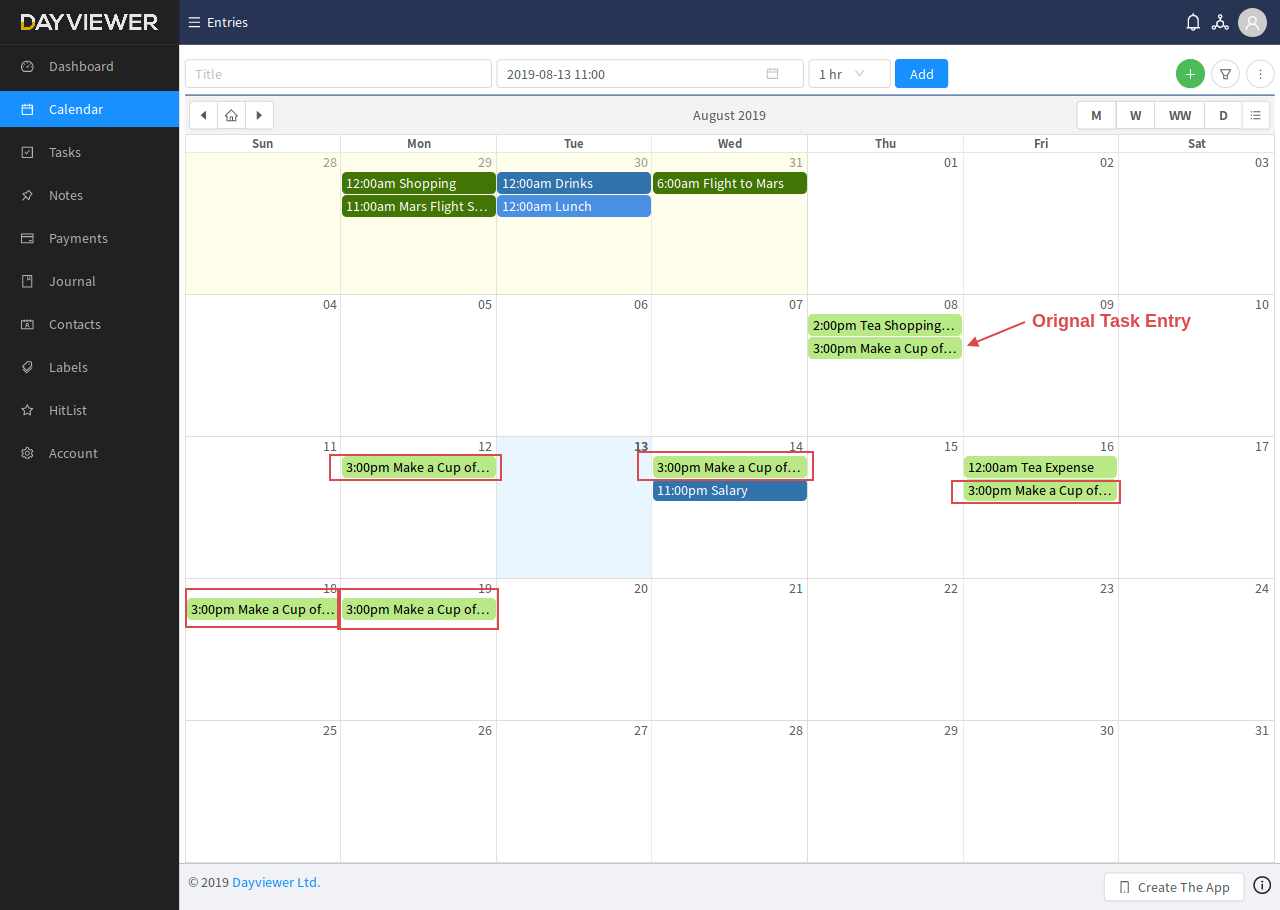
Task: Open the 12:00am Lunch entry
Action: [574, 206]
